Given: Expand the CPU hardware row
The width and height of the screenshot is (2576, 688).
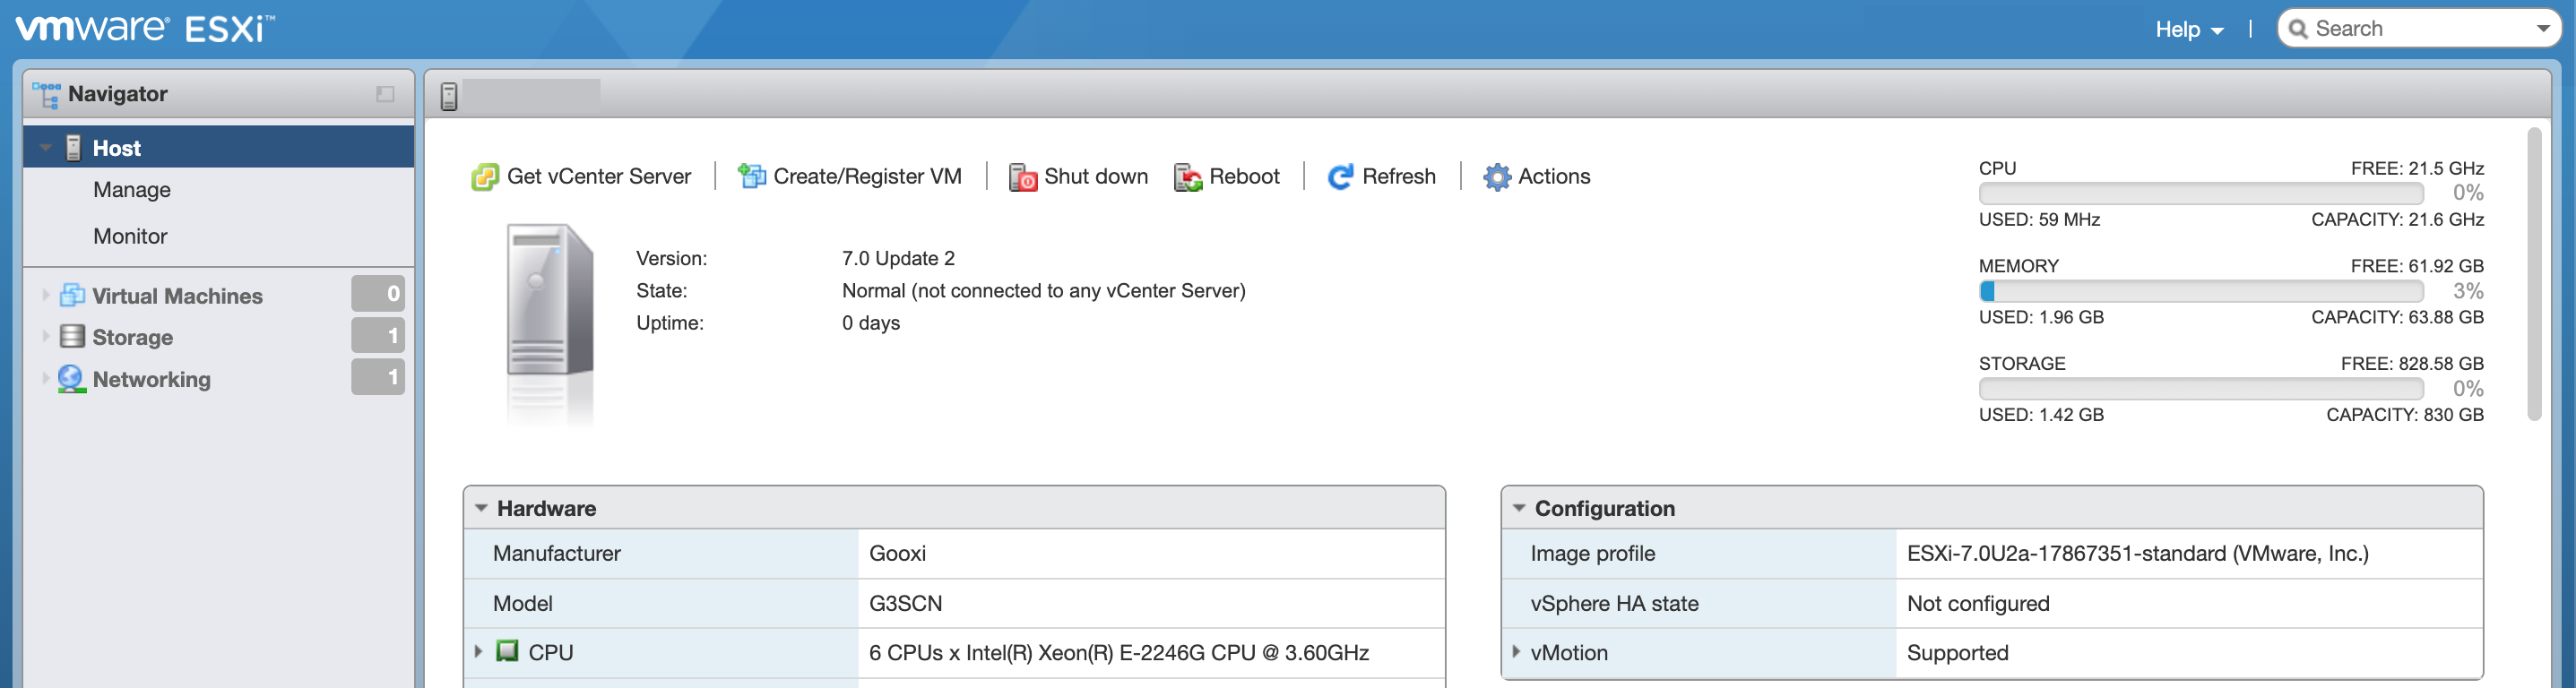Looking at the screenshot, I should pos(478,652).
